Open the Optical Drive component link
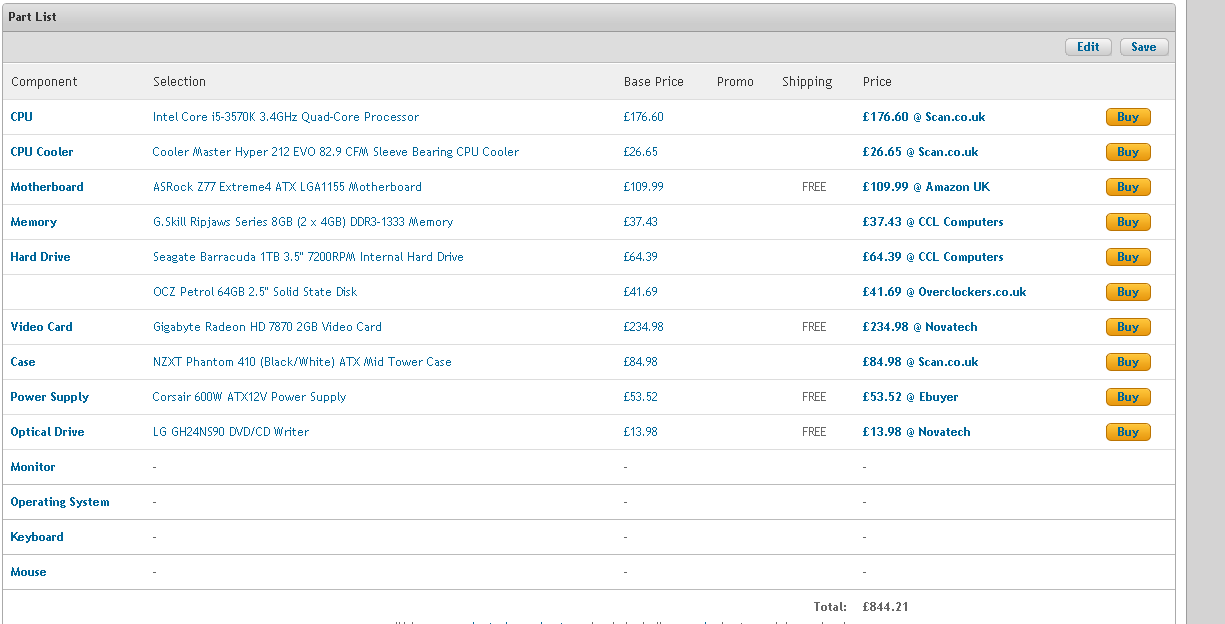 (x=47, y=432)
